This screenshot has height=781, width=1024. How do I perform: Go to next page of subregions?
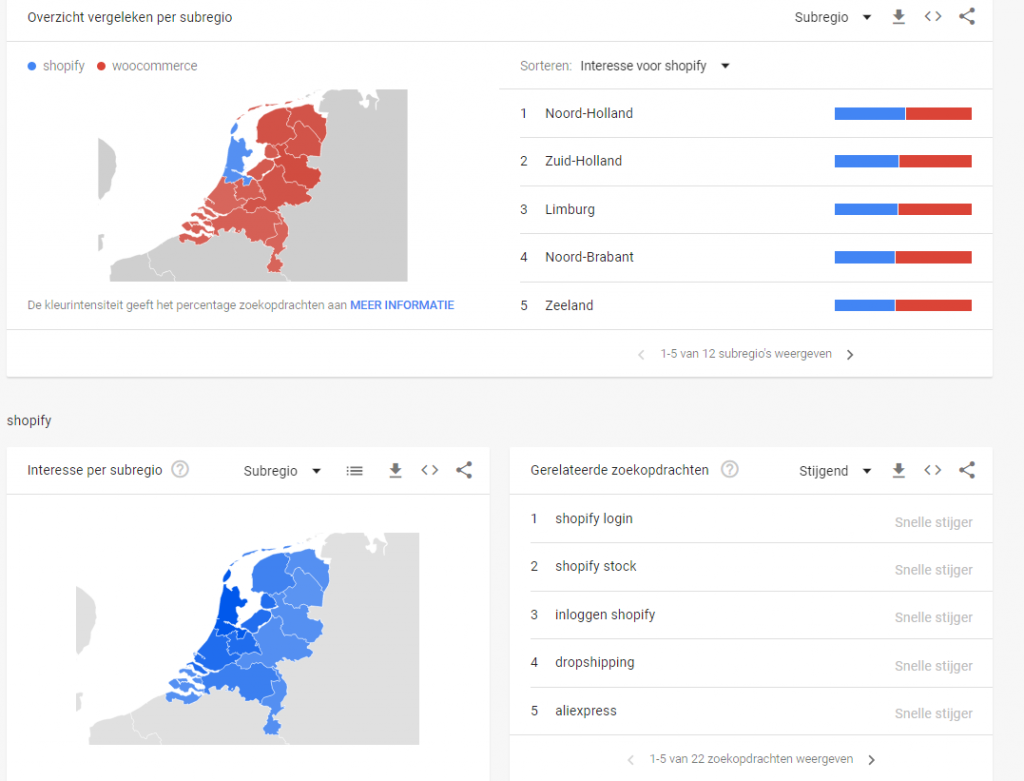tap(850, 354)
